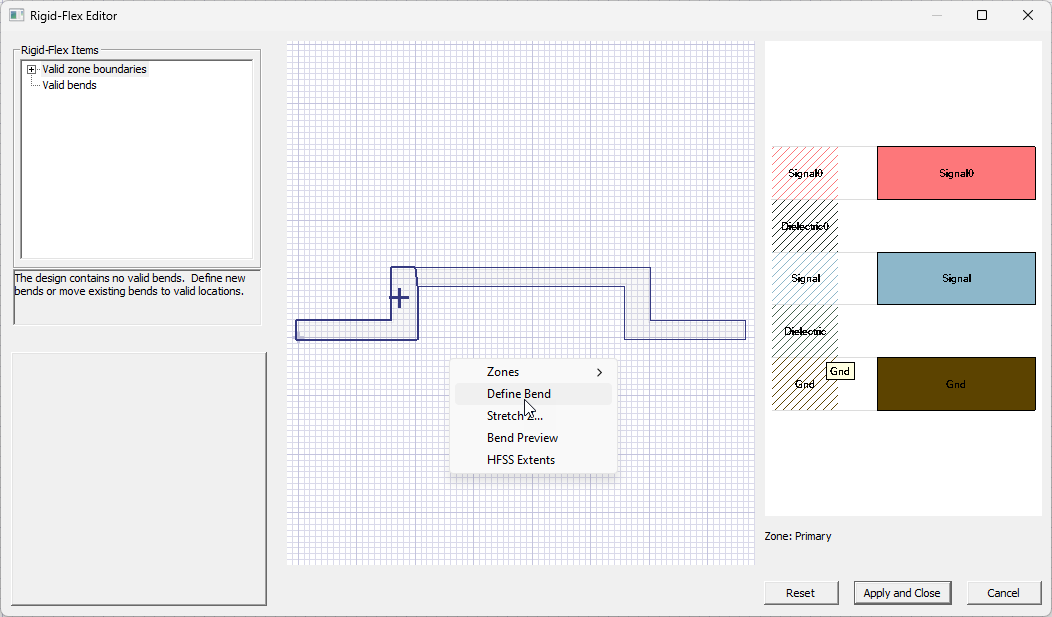Select Valid bends tree item
The image size is (1052, 617).
point(69,86)
